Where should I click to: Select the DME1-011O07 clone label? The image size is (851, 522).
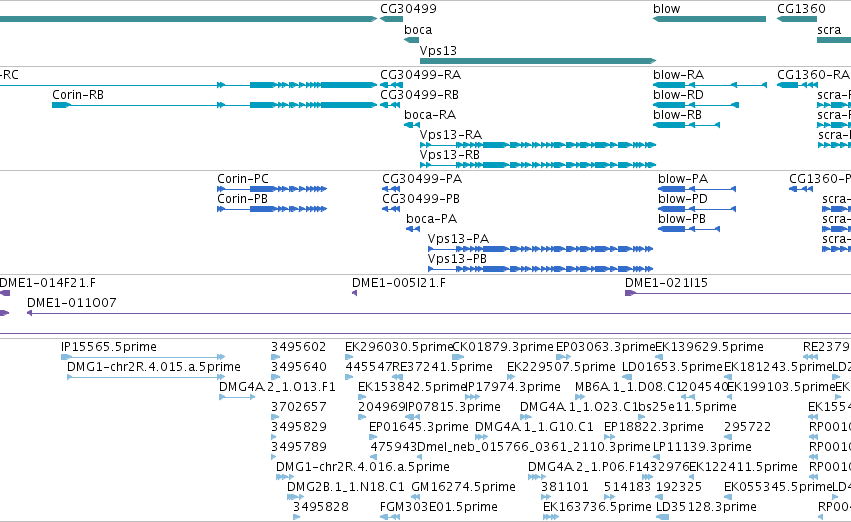point(72,303)
